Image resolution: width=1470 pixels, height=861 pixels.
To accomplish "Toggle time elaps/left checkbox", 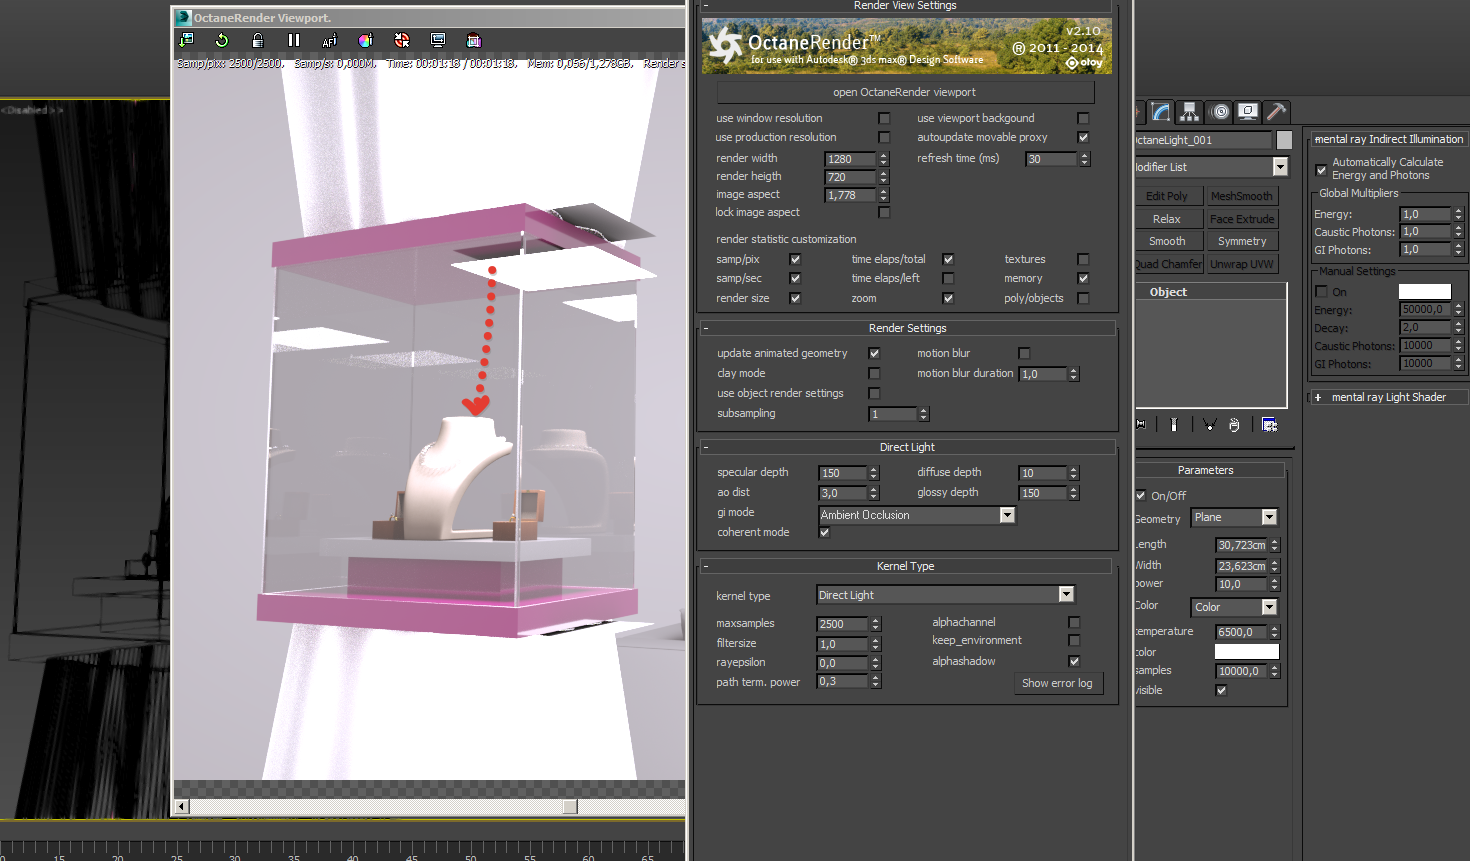I will point(948,278).
